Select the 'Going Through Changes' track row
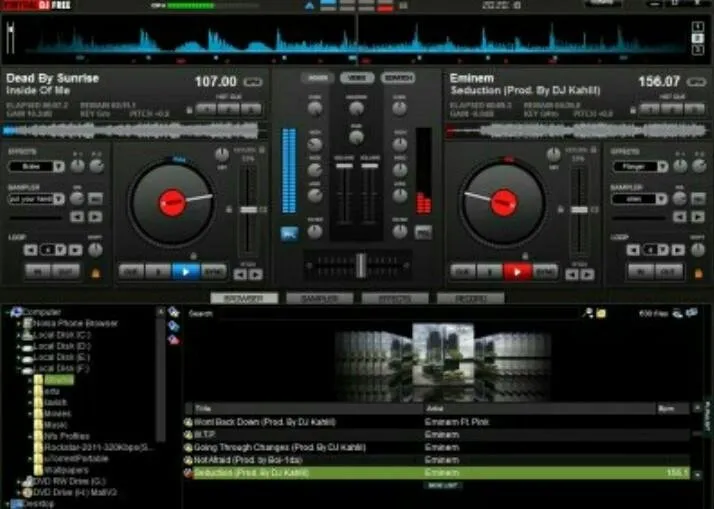 (437, 448)
